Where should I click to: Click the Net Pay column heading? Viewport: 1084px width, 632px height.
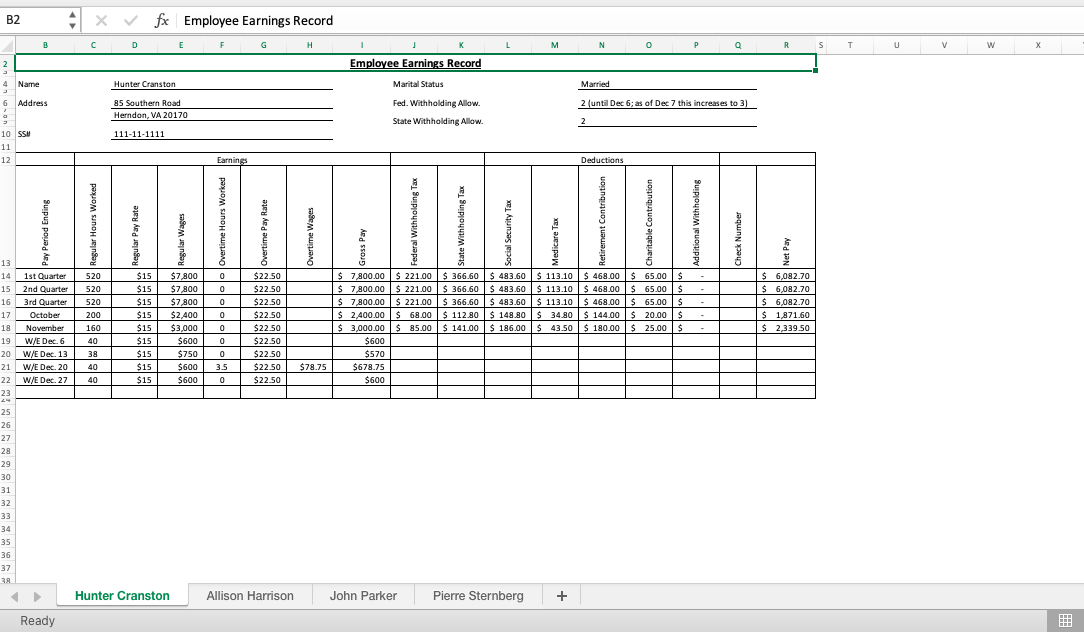point(786,217)
